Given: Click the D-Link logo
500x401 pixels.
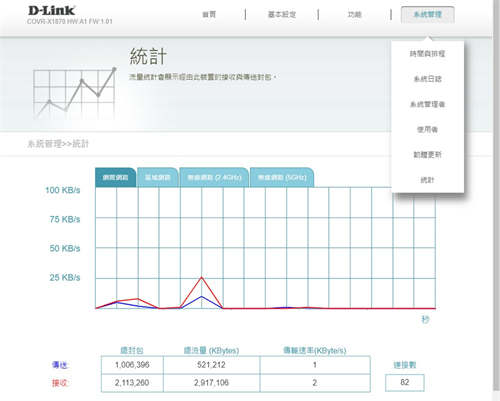Looking at the screenshot, I should tap(51, 11).
